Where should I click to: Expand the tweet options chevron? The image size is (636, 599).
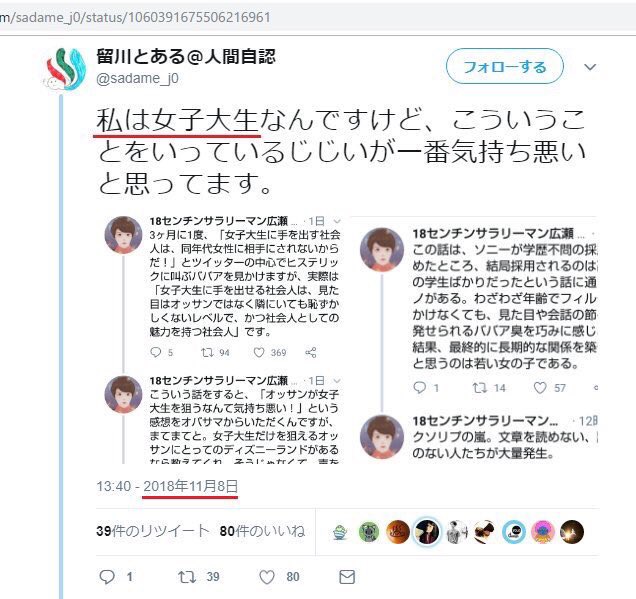590,67
